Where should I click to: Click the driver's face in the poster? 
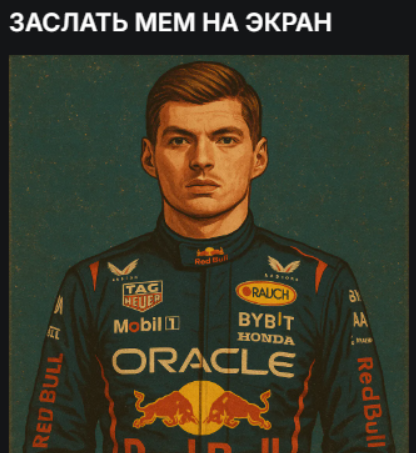pos(203,158)
